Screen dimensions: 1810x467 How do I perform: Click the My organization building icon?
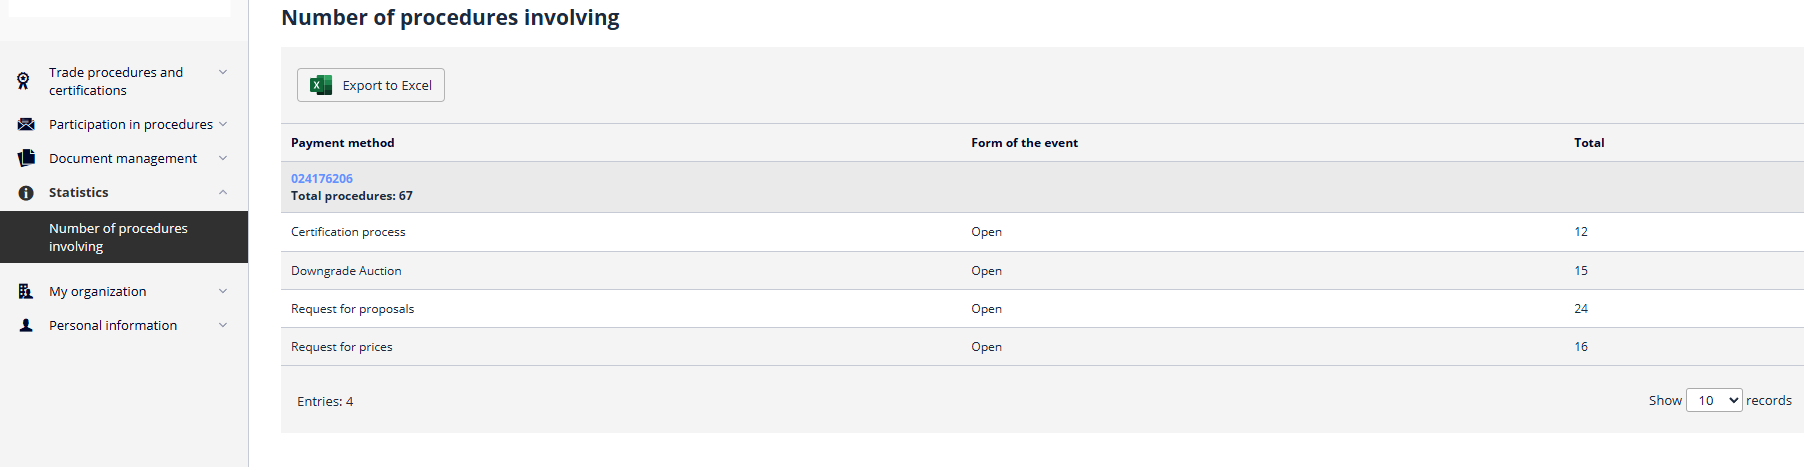coord(26,291)
